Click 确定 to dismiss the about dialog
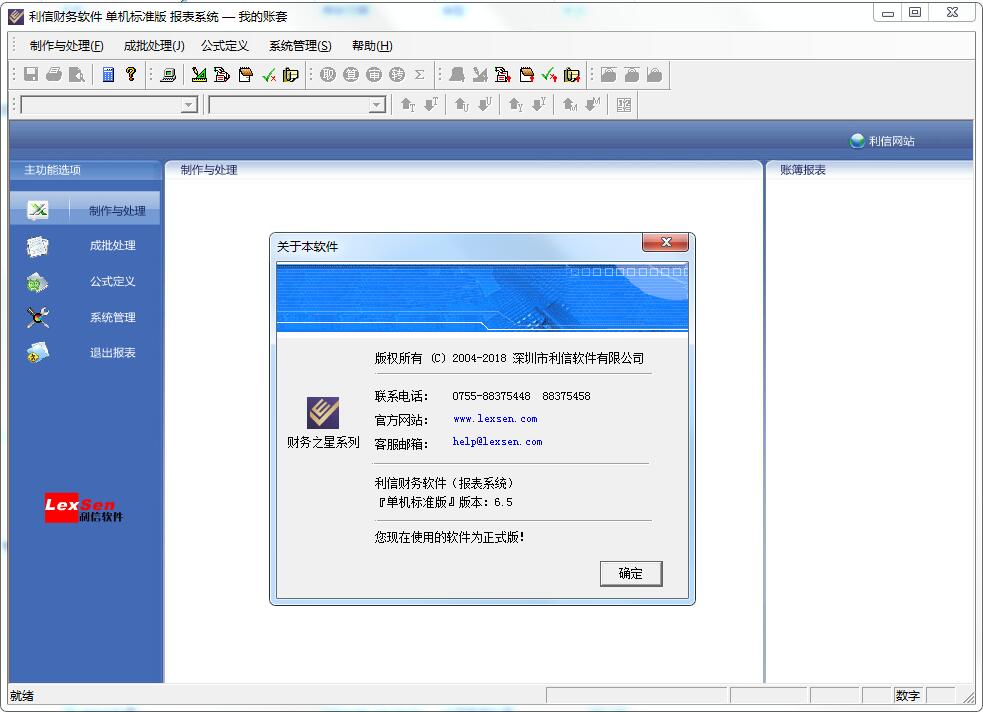 click(x=631, y=573)
